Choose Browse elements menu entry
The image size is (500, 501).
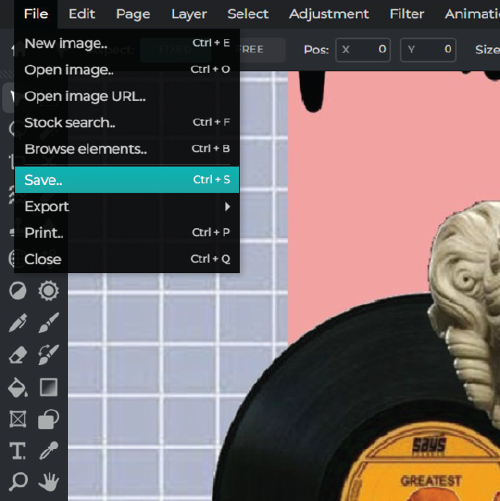tap(127, 149)
